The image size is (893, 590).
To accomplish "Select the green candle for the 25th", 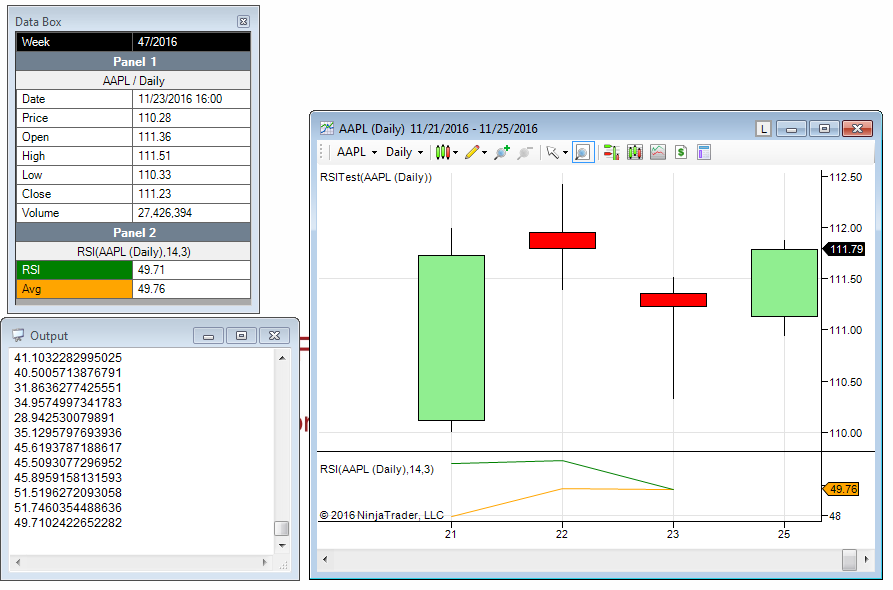I will point(785,282).
